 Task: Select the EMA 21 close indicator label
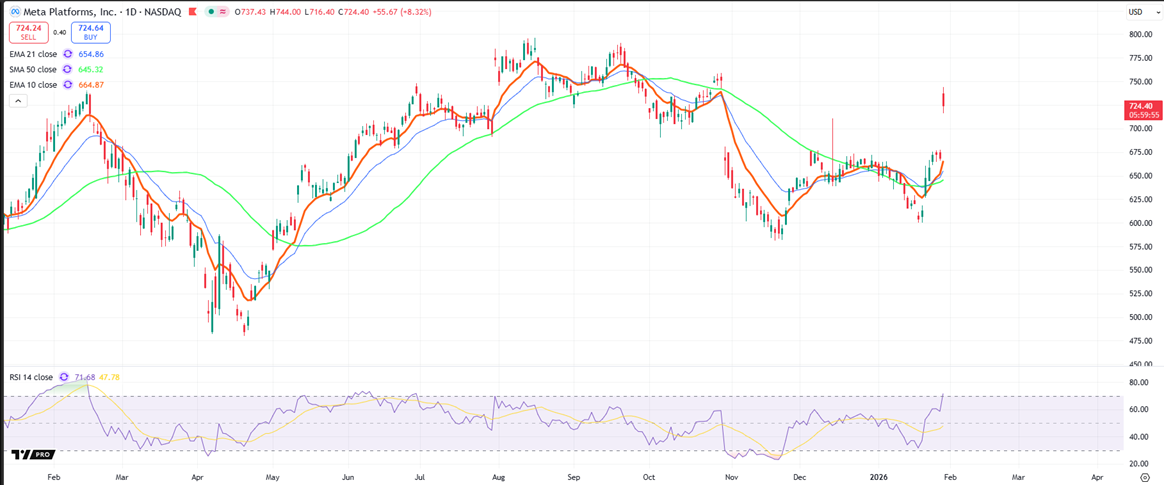click(33, 54)
